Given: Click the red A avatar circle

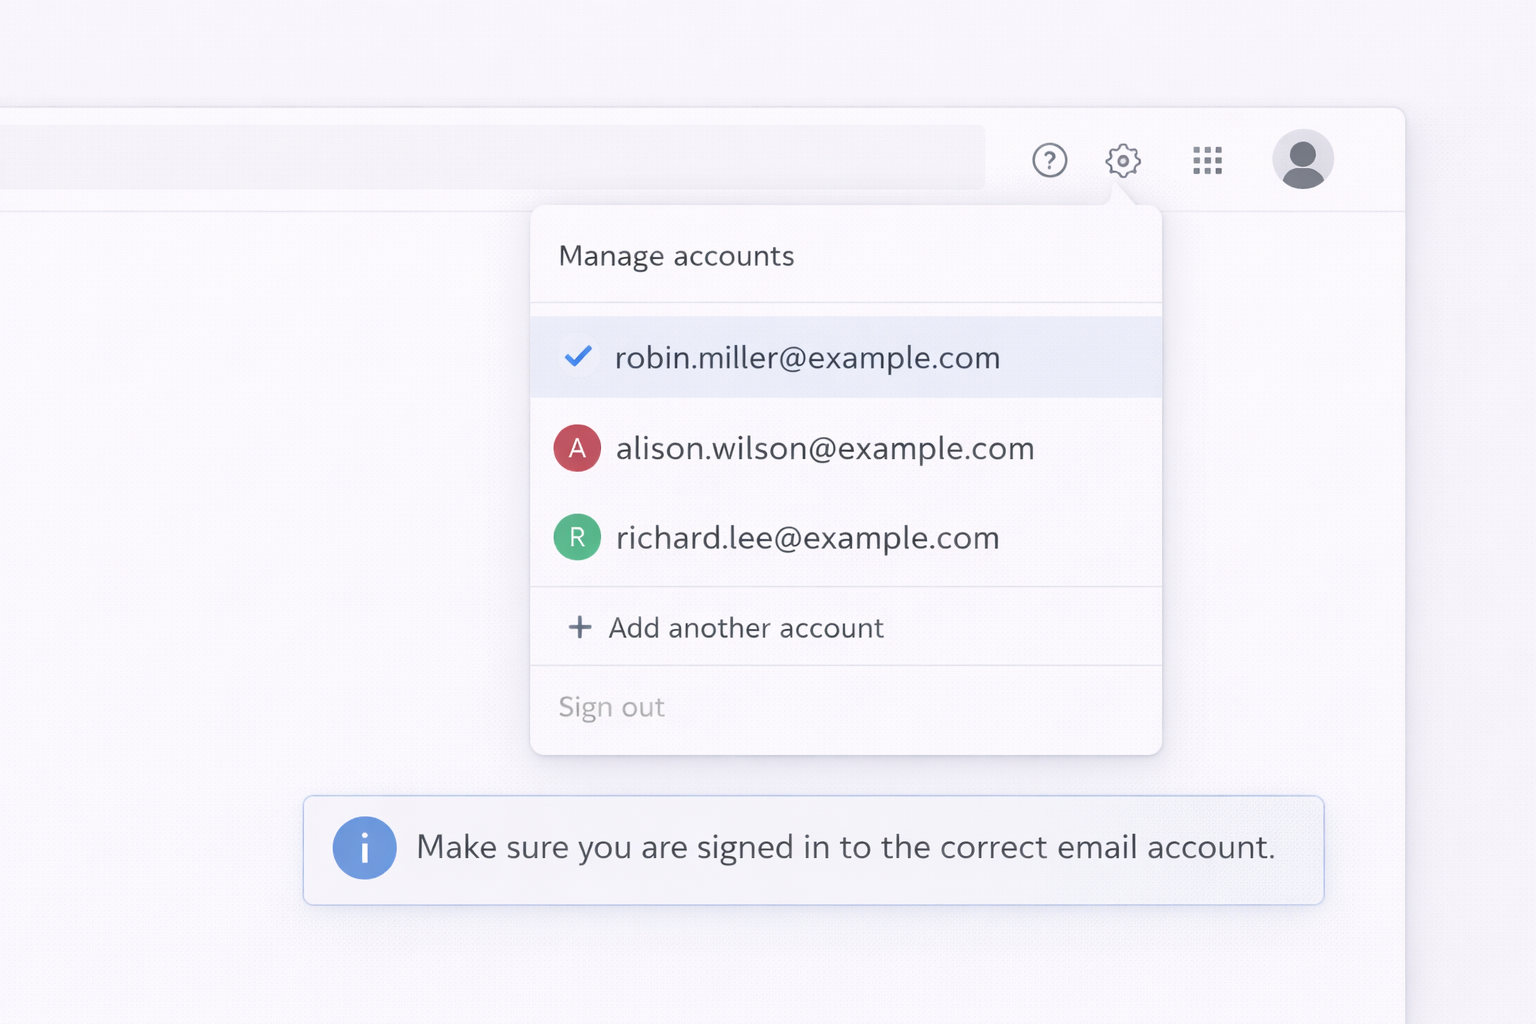Looking at the screenshot, I should click(577, 448).
